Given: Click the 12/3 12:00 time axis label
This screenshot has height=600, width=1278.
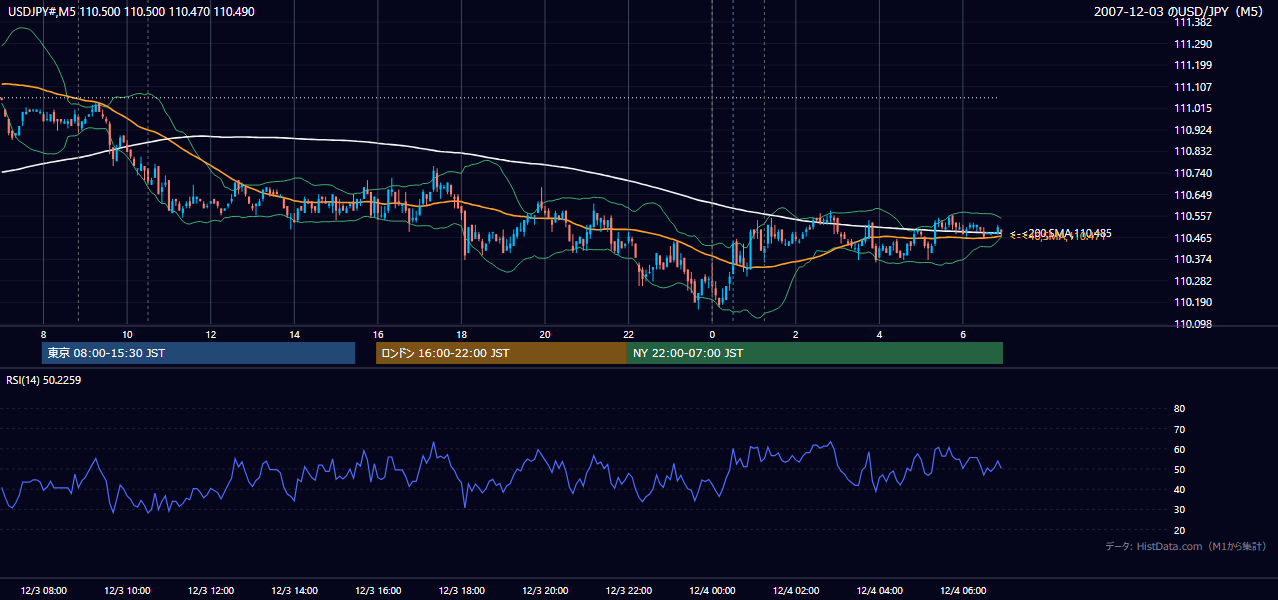Looking at the screenshot, I should [210, 590].
